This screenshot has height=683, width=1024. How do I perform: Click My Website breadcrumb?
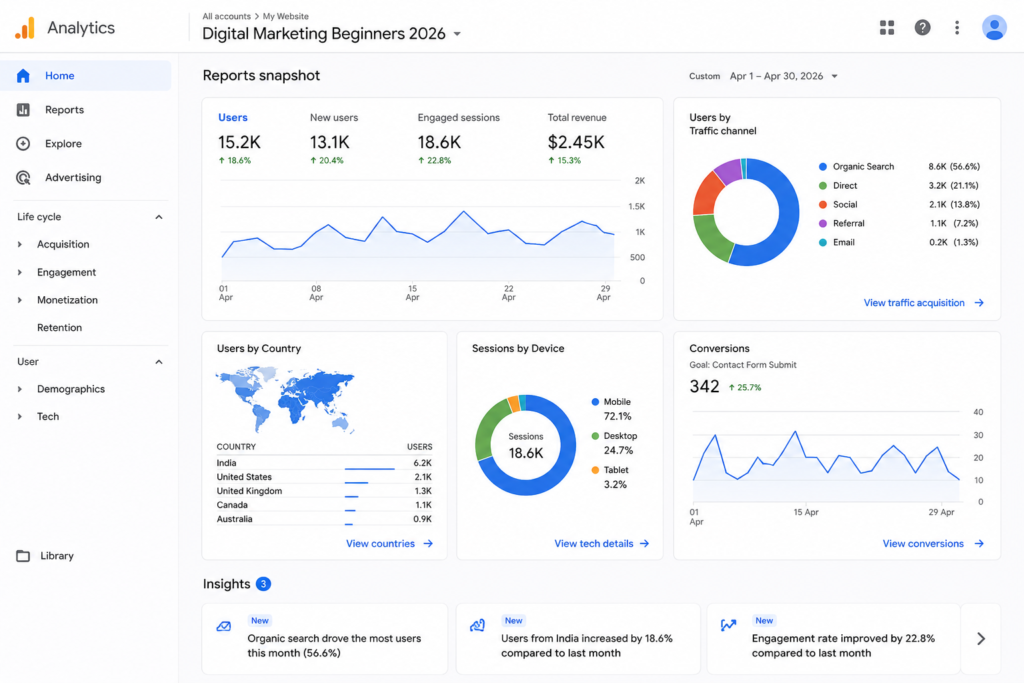click(285, 16)
